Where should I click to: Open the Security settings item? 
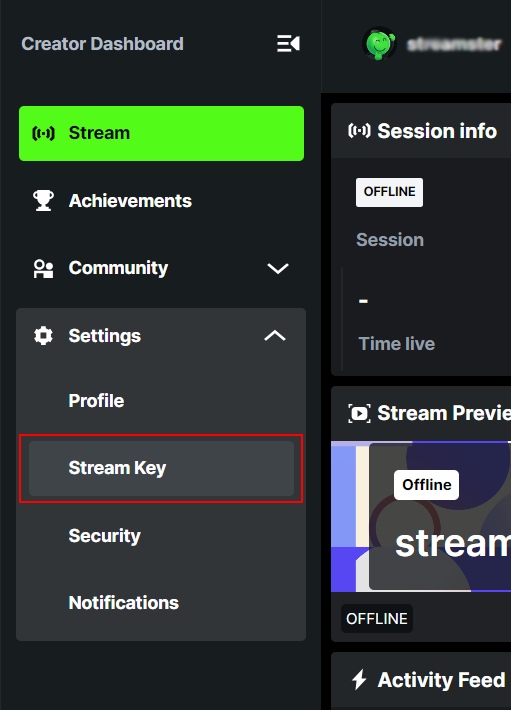(105, 536)
